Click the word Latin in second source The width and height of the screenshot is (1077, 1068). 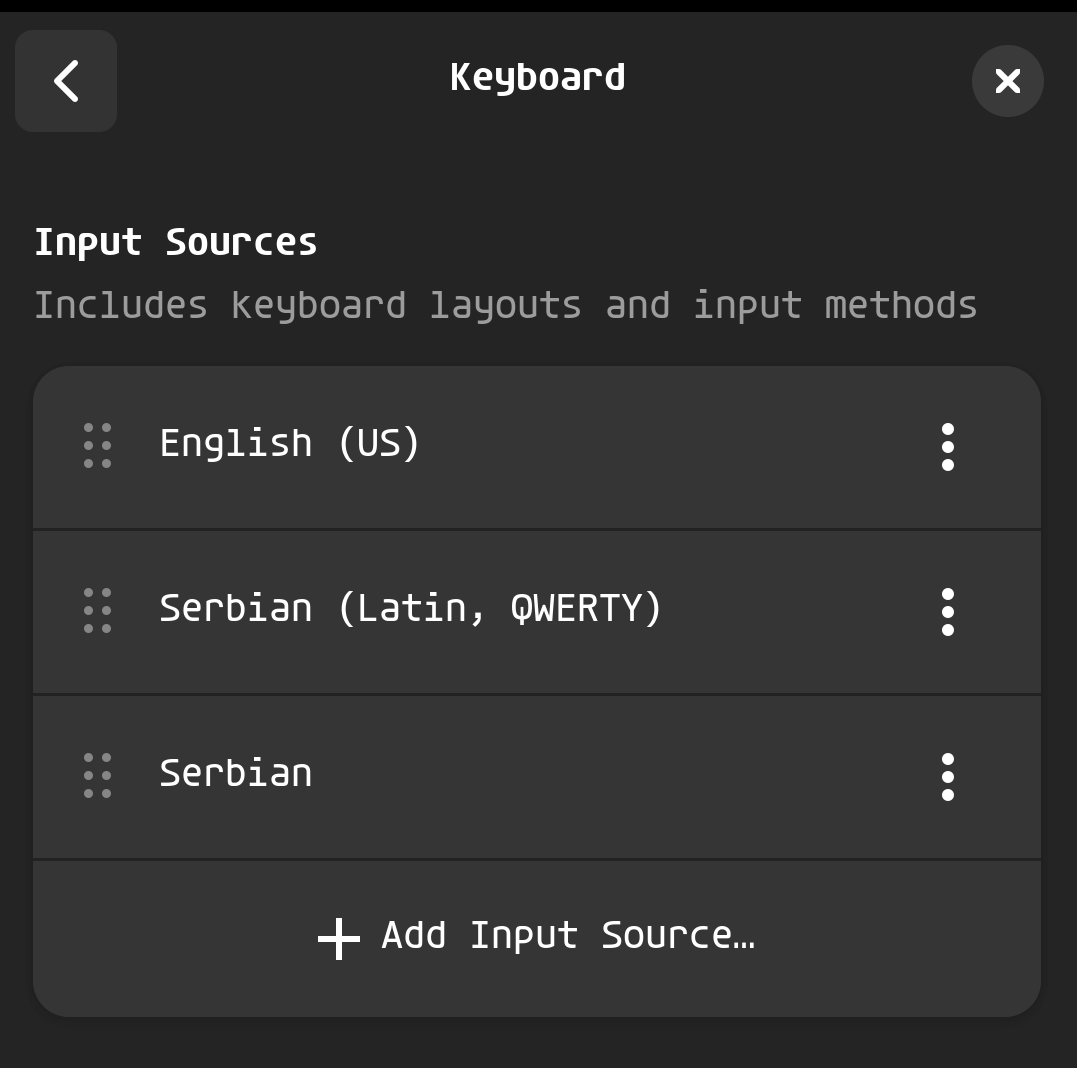click(411, 609)
